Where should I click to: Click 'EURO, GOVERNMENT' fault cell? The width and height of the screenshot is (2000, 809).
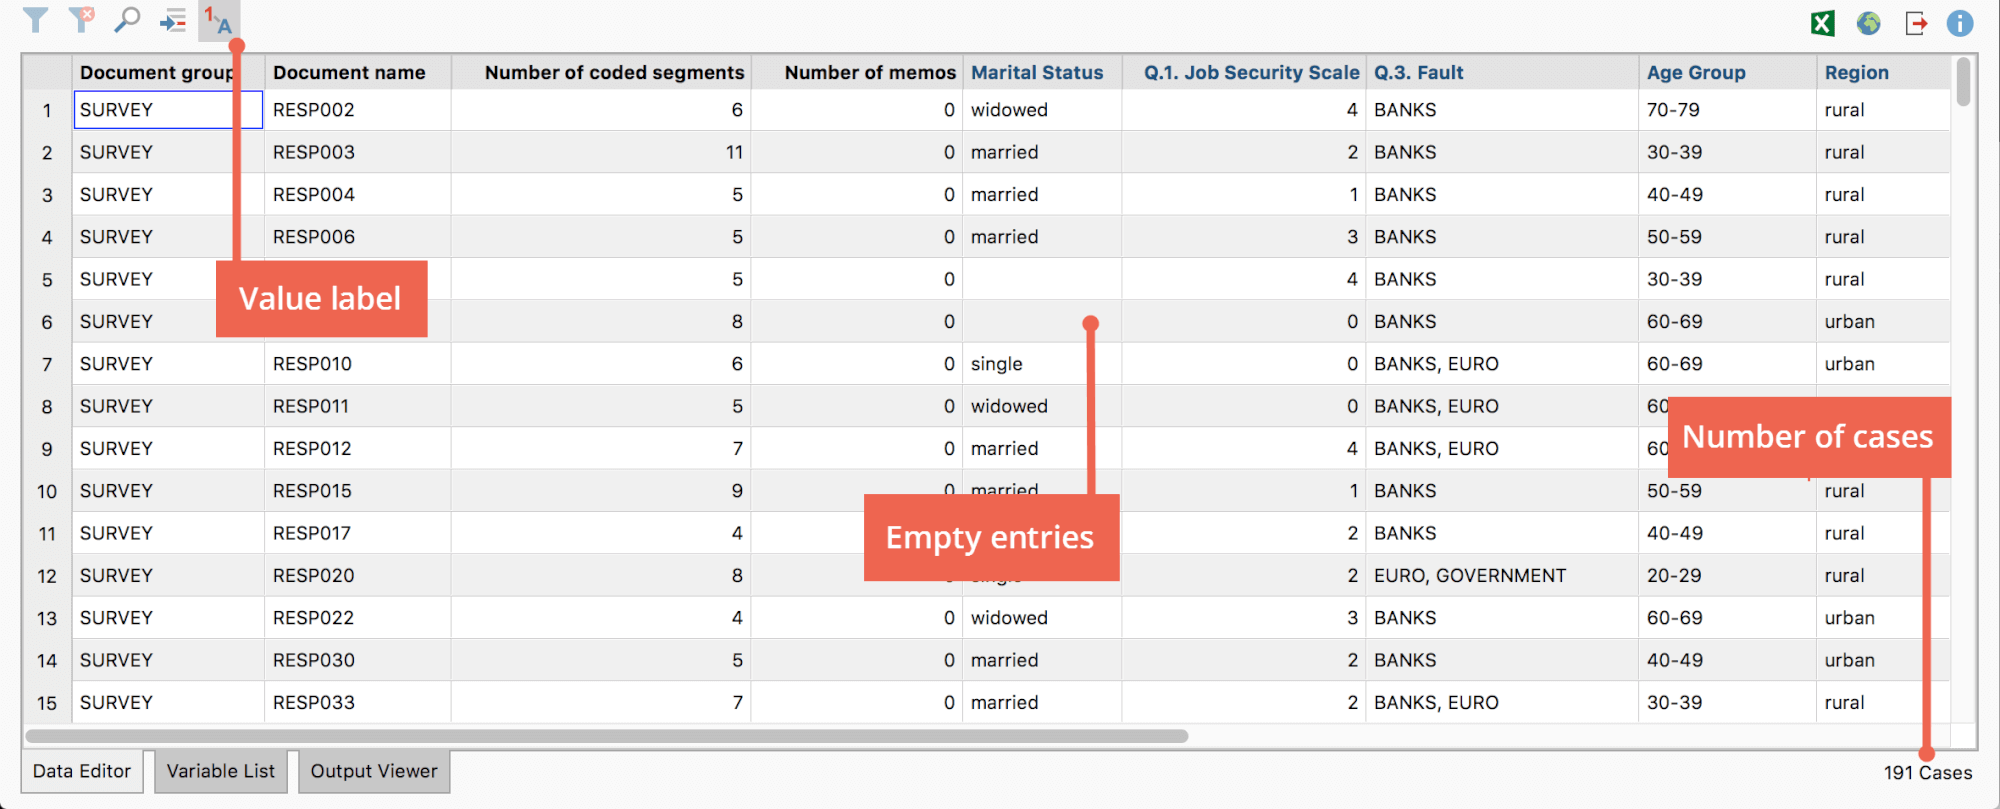pyautogui.click(x=1470, y=576)
